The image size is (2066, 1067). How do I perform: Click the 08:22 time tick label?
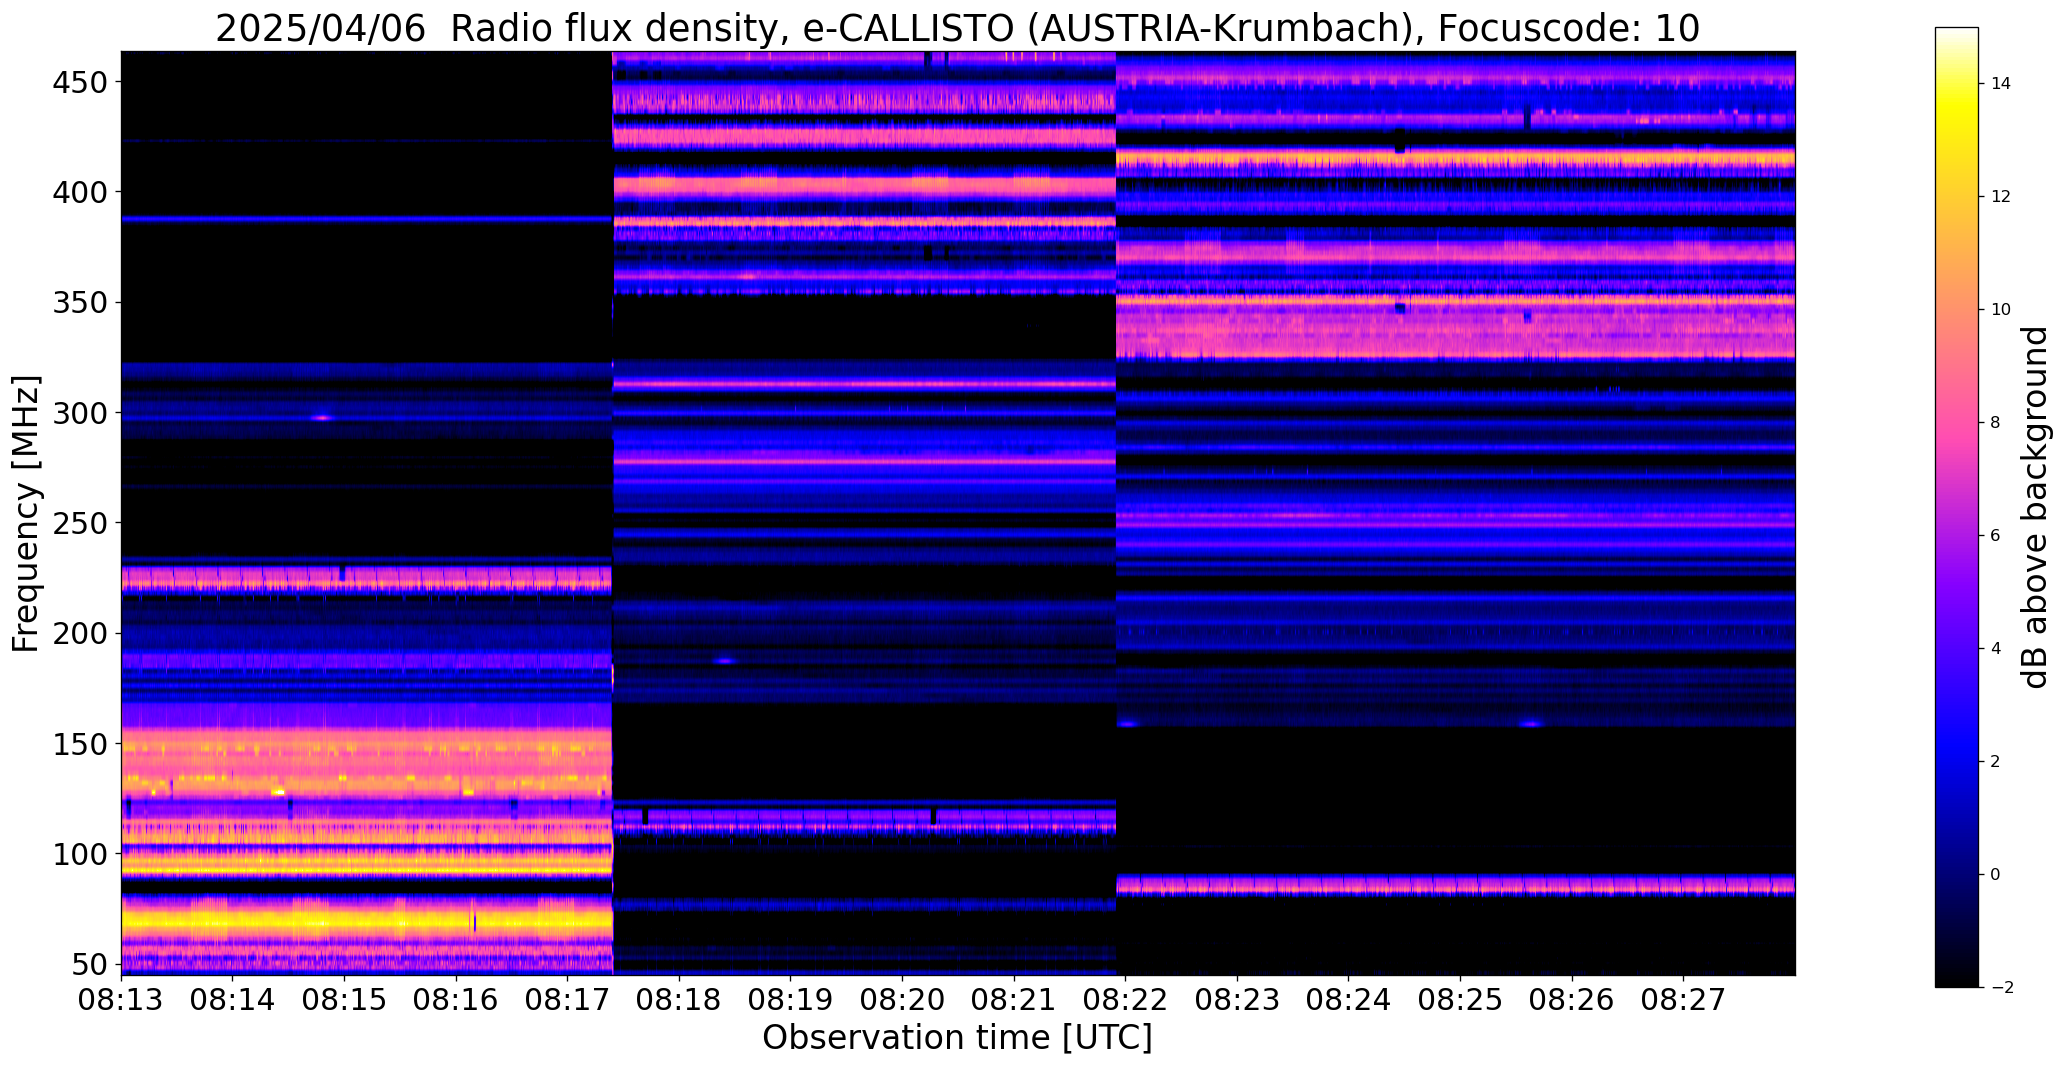pyautogui.click(x=1126, y=1000)
